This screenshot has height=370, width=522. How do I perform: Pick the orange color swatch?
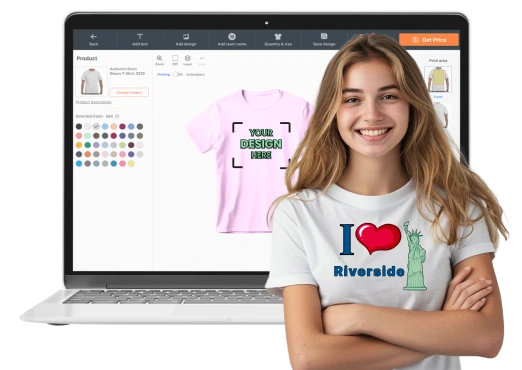[87, 154]
